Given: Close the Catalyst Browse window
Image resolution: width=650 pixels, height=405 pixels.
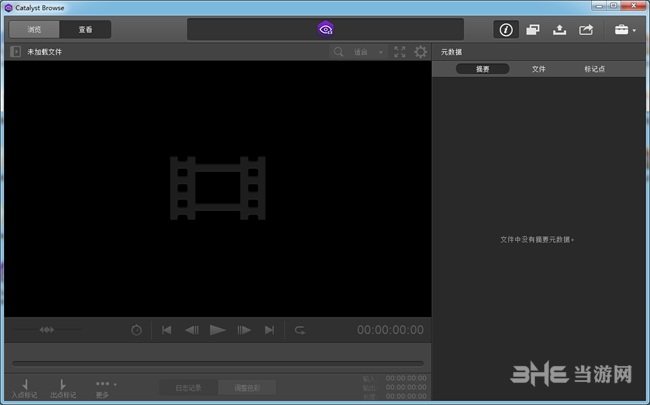Looking at the screenshot, I should 634,6.
